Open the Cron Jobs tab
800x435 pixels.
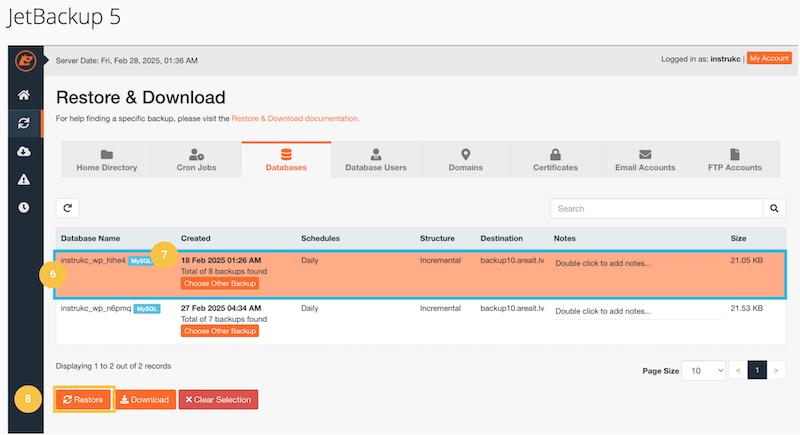pos(196,160)
